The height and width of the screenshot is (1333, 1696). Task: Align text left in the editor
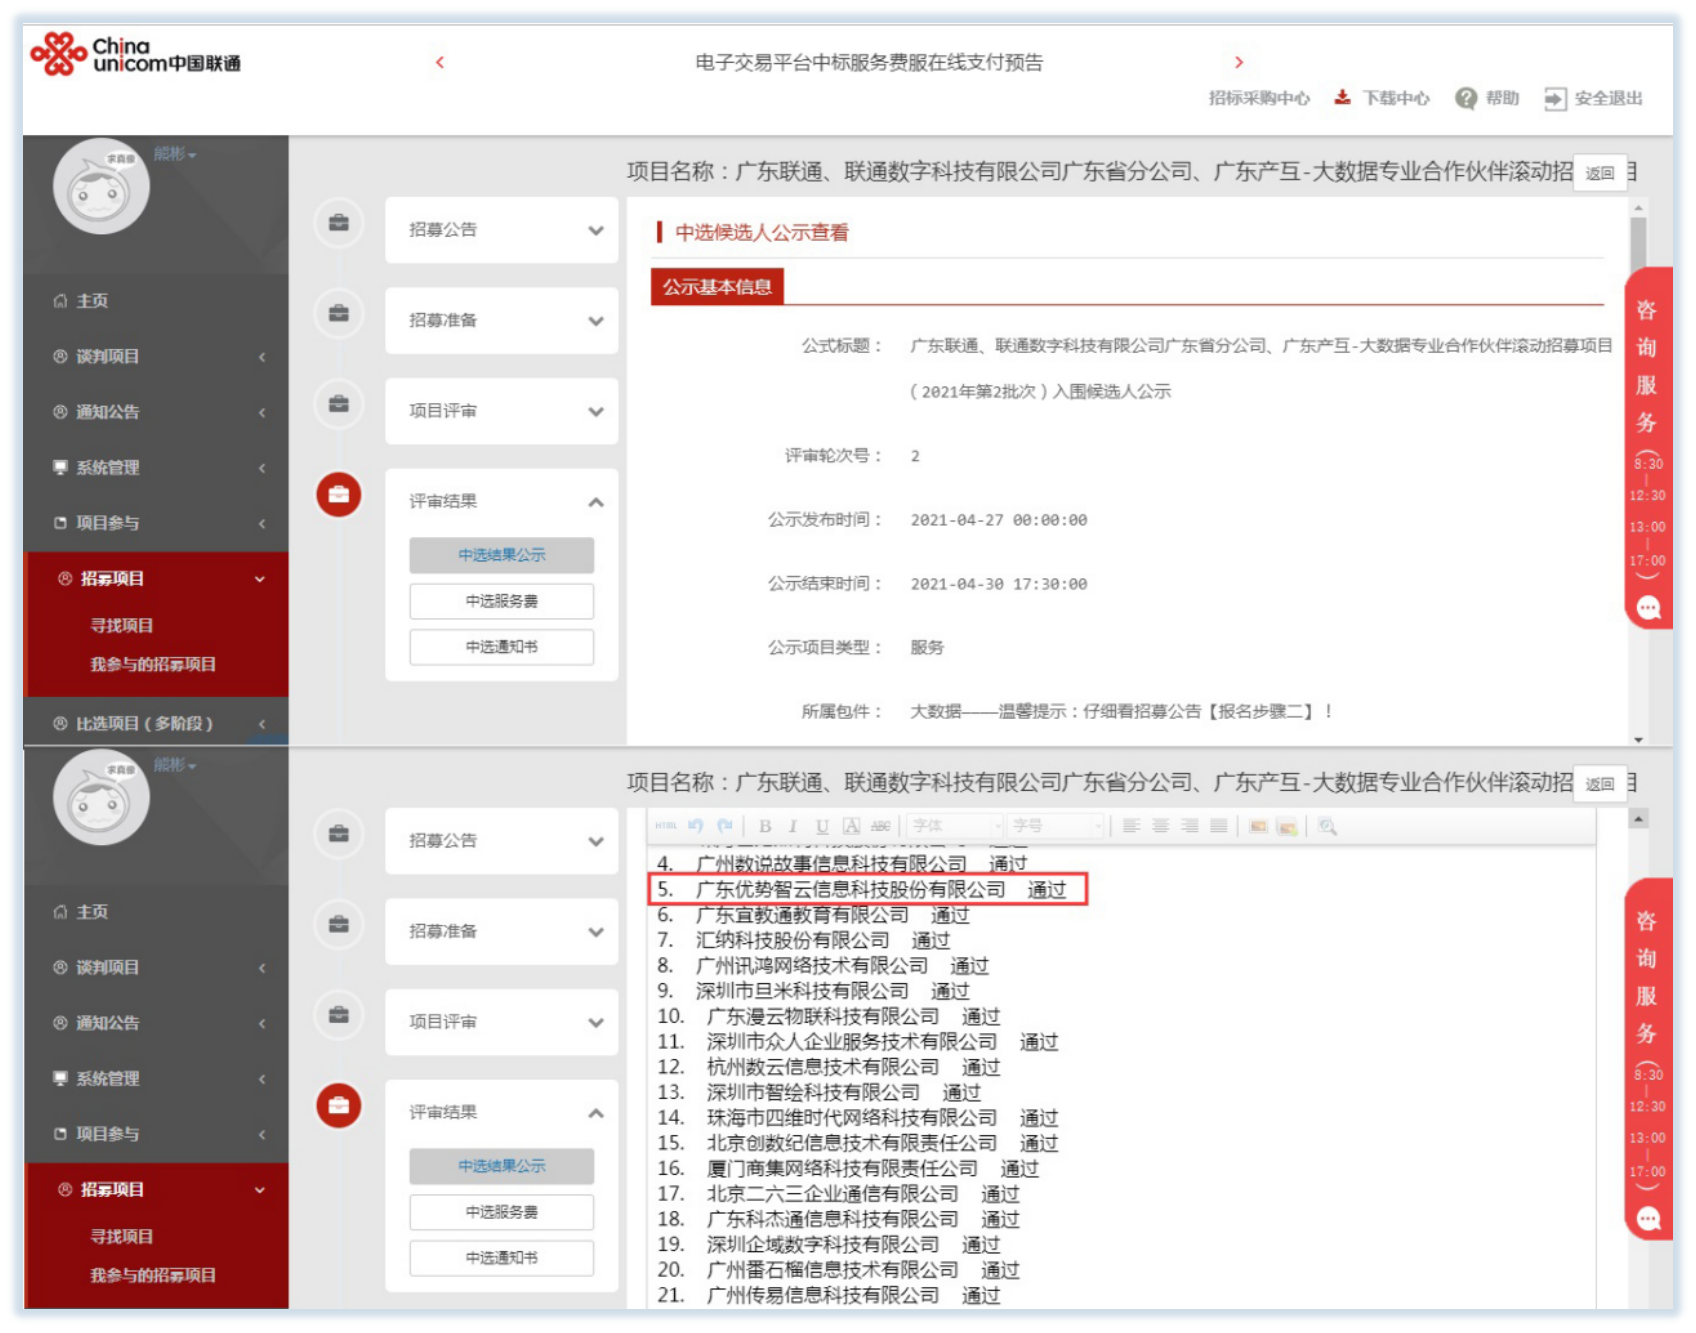[x=1131, y=826]
